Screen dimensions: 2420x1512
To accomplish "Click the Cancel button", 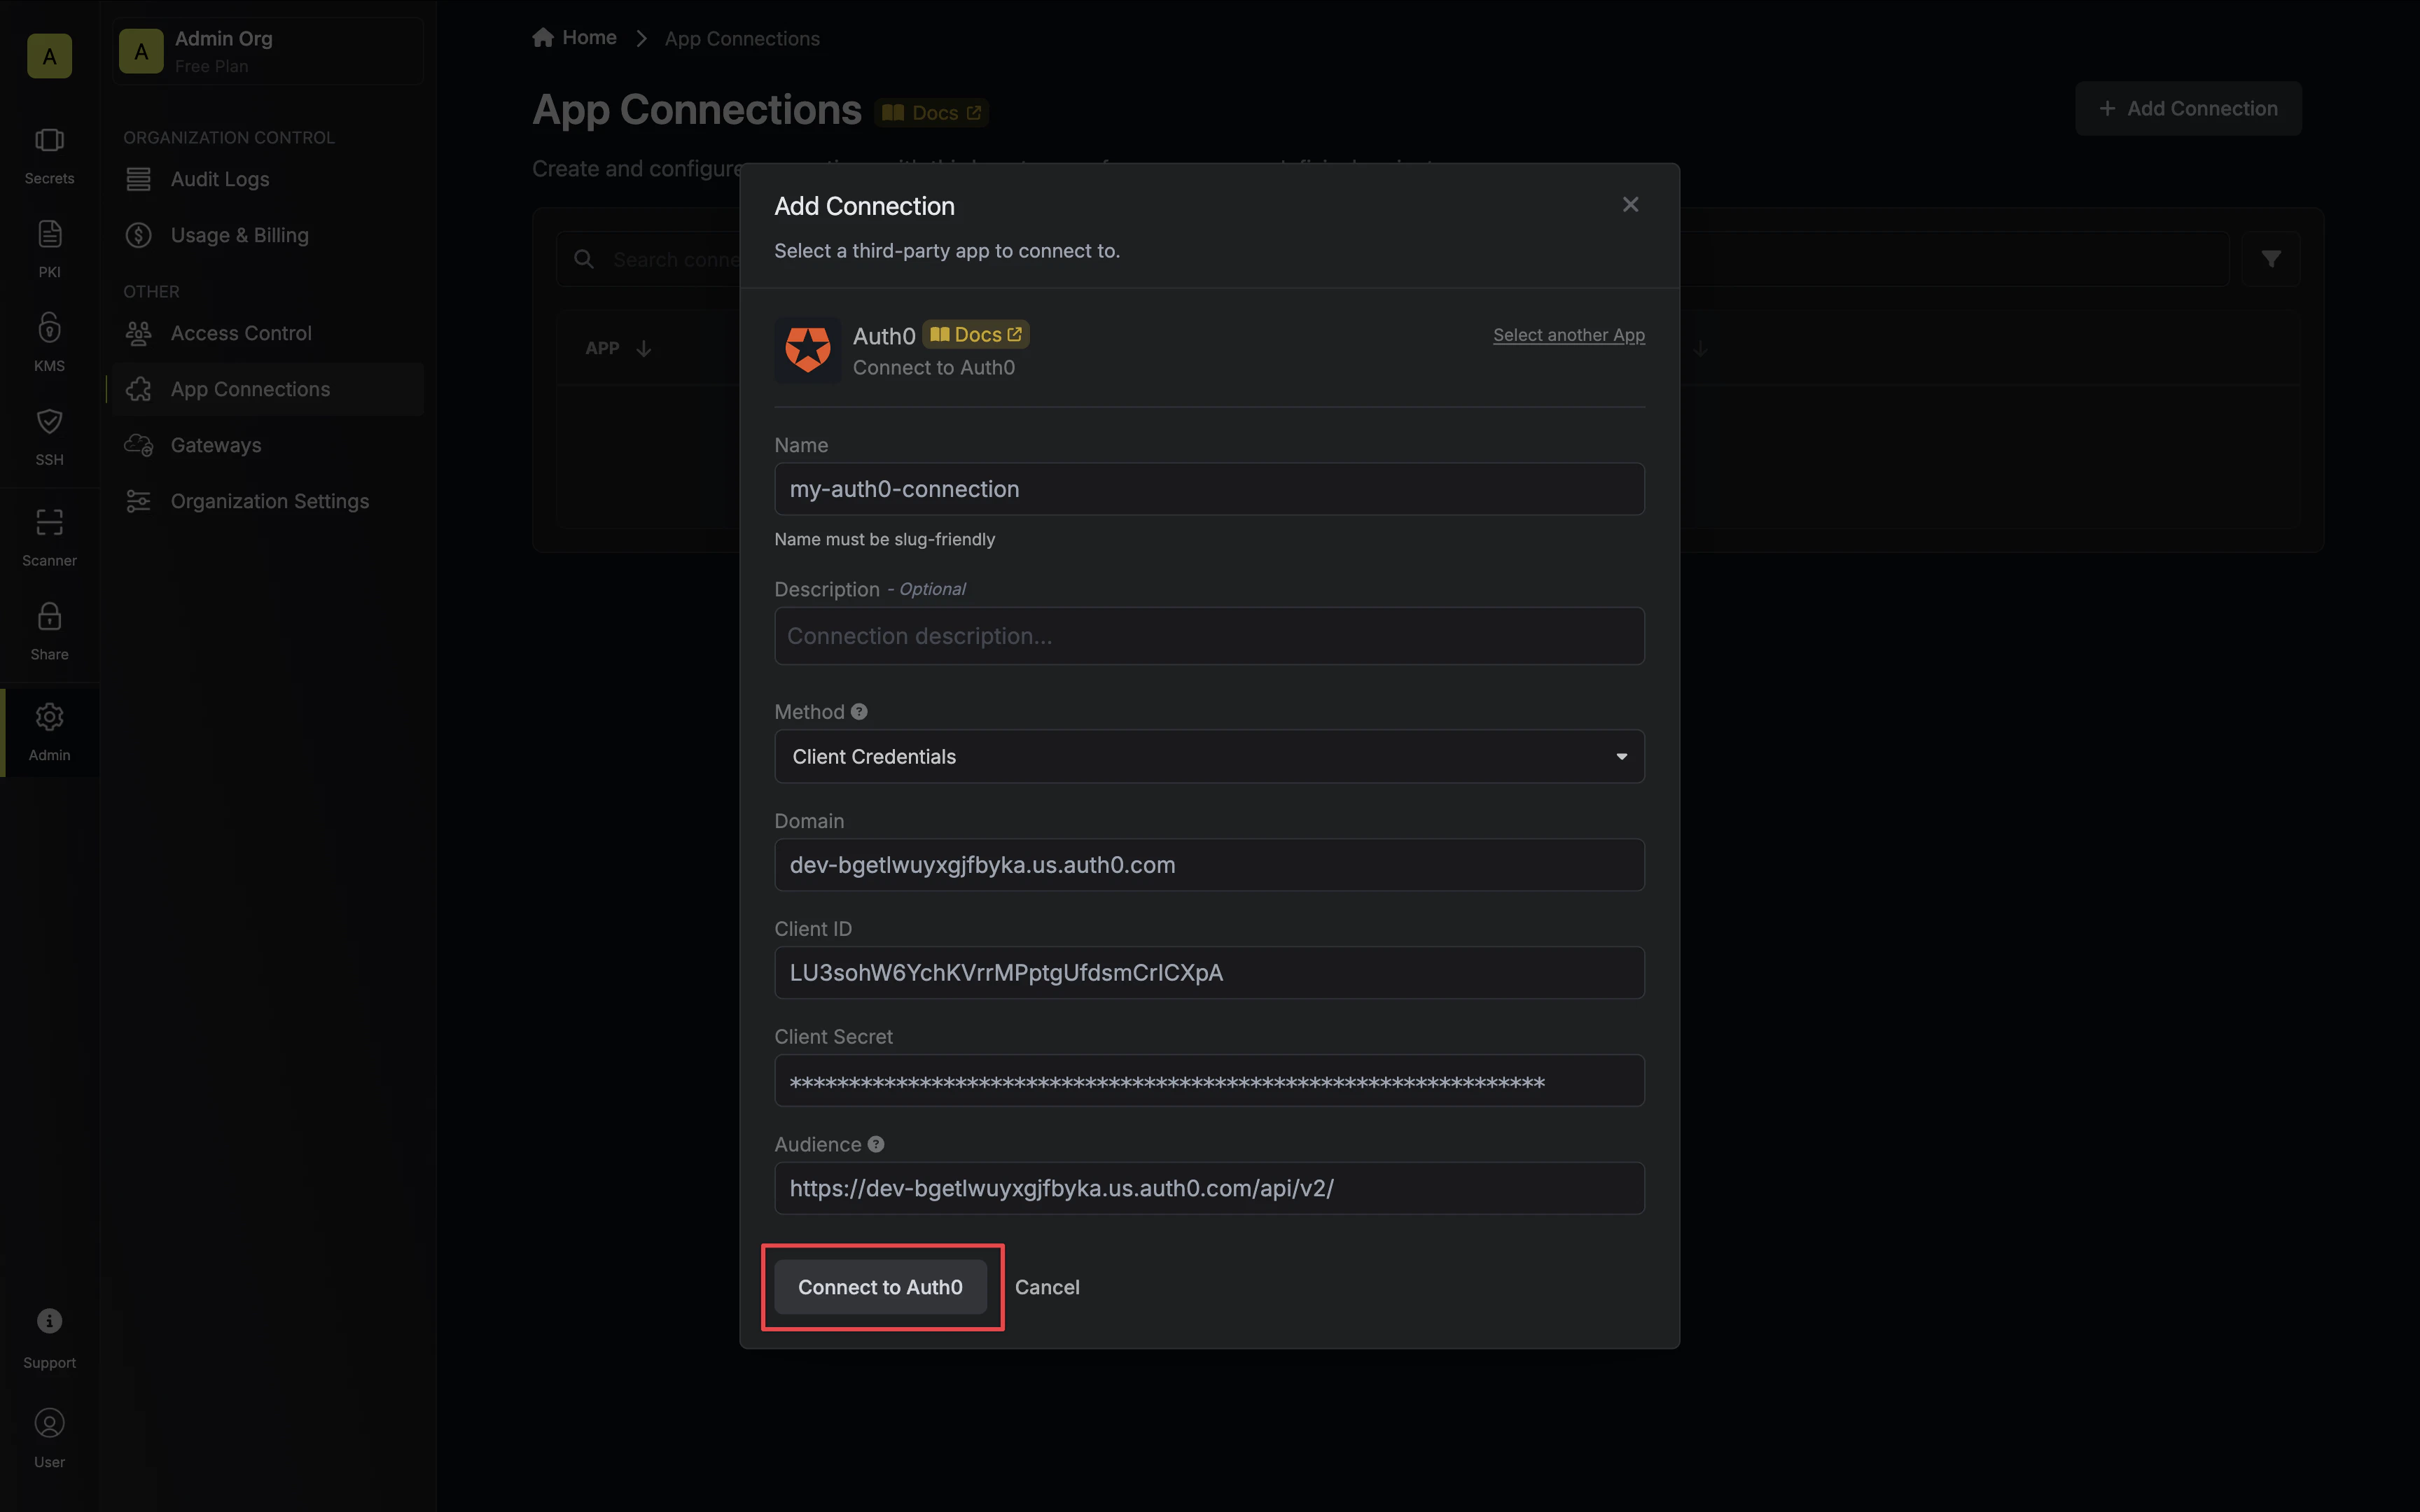I will coord(1047,1287).
